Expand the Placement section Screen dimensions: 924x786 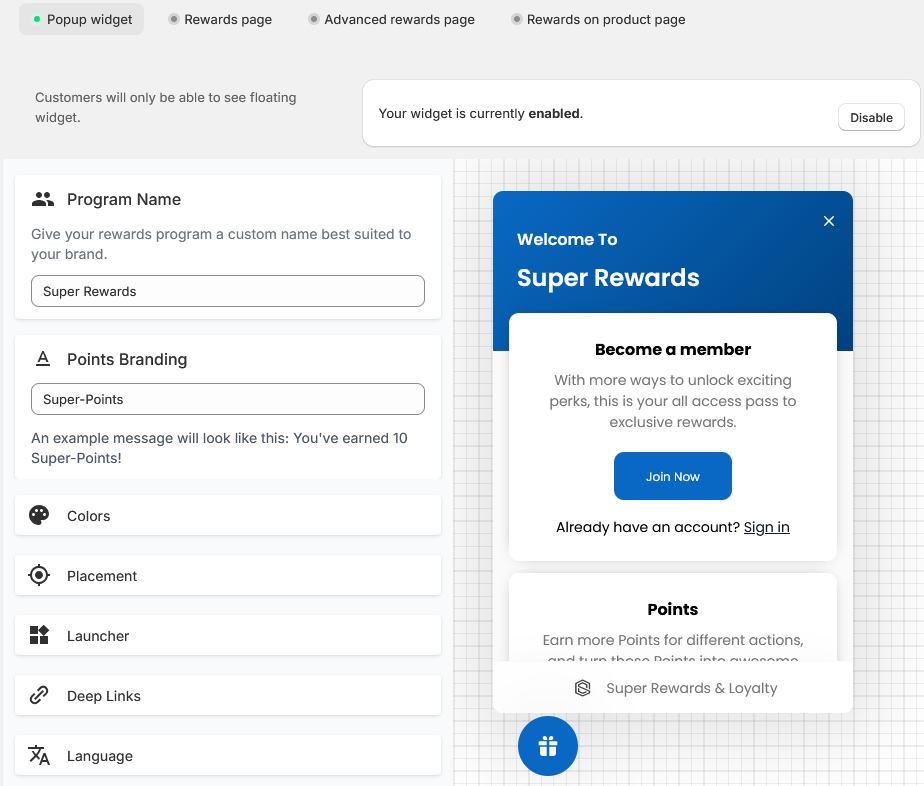click(x=228, y=576)
